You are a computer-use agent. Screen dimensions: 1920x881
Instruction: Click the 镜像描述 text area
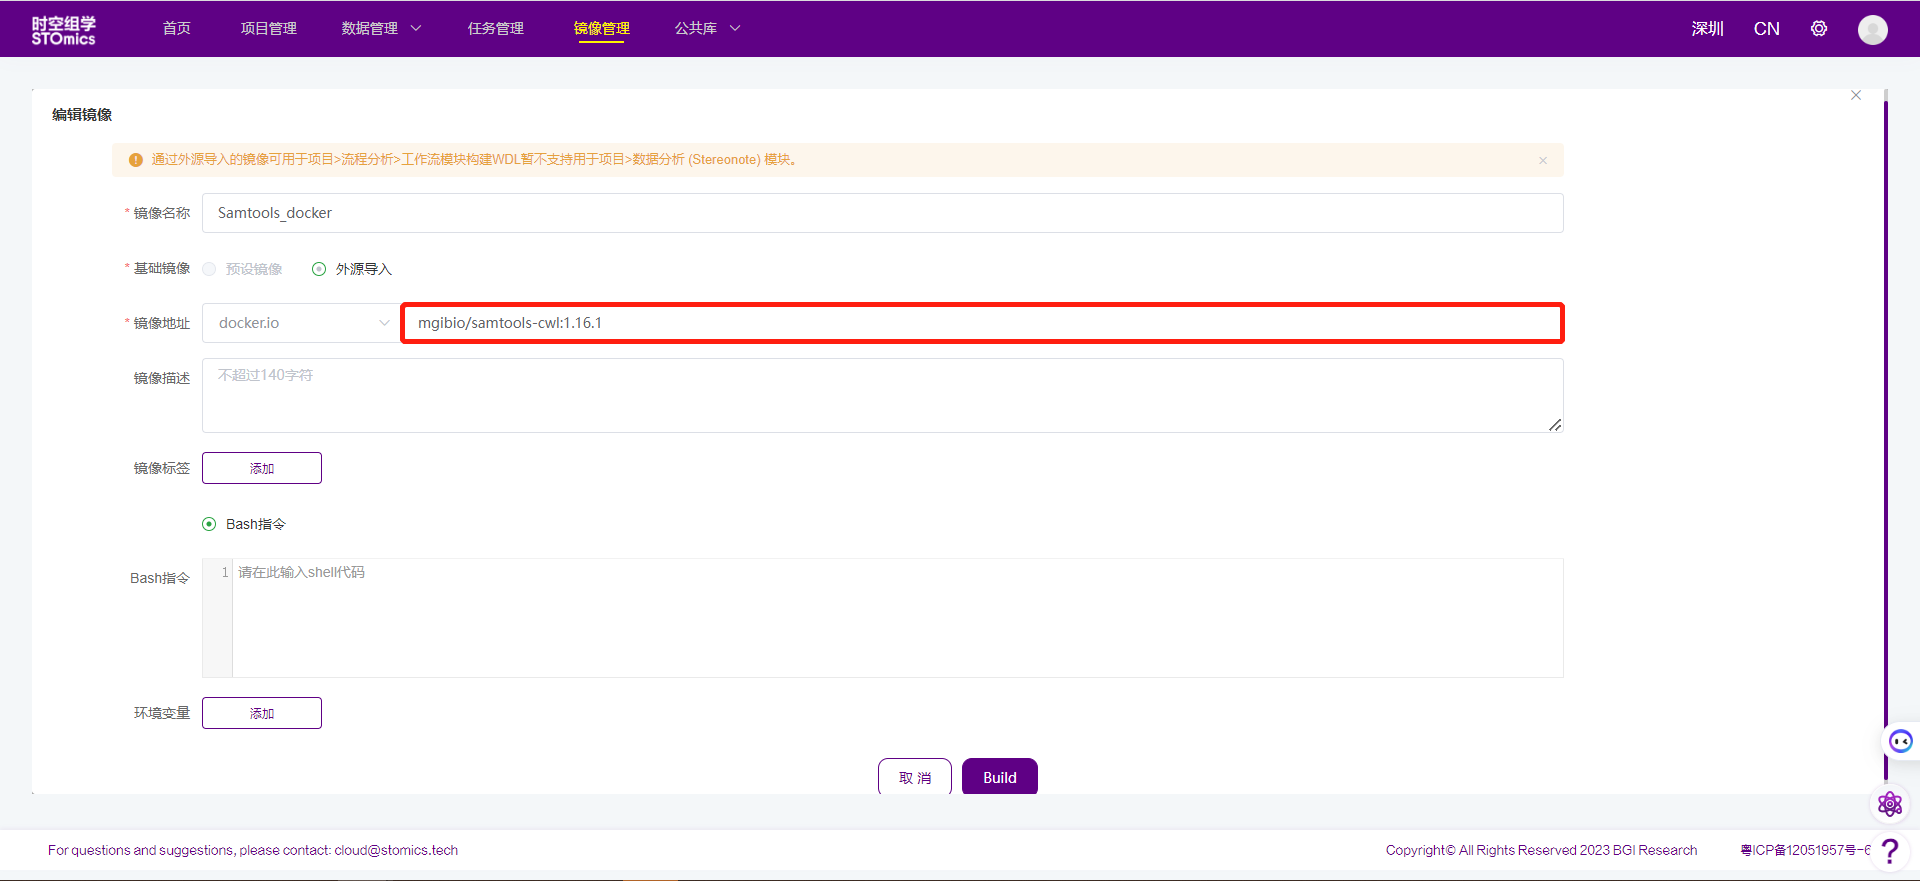click(x=882, y=396)
